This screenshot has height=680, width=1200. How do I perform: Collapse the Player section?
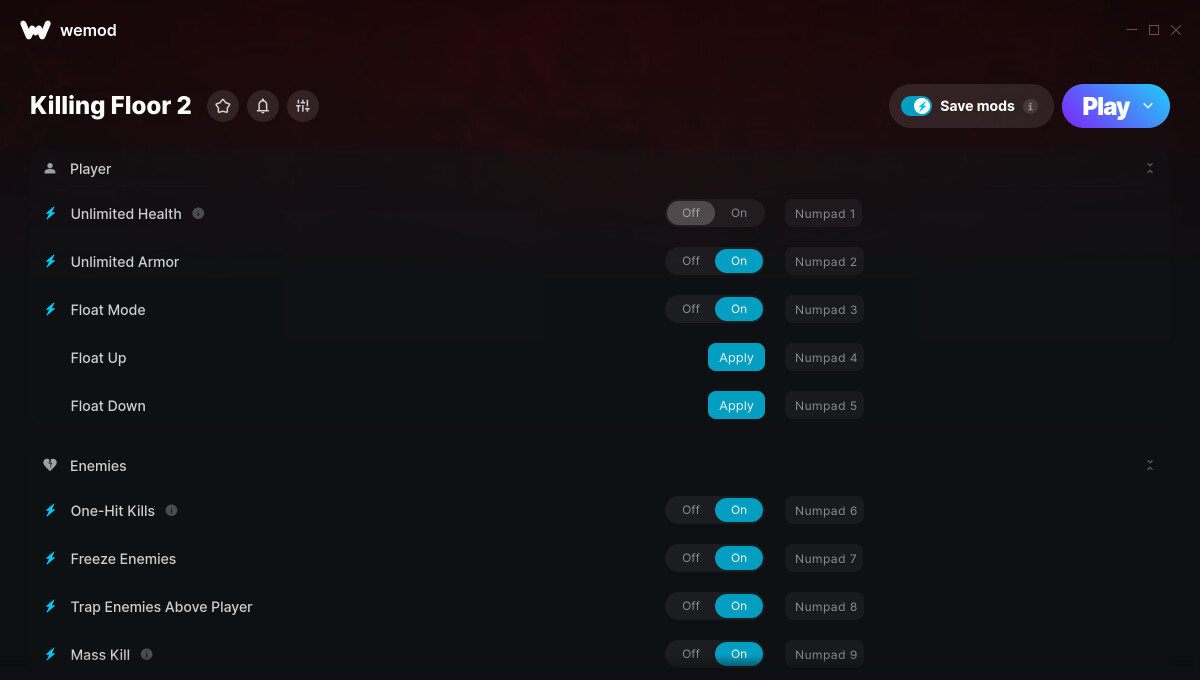coord(1150,169)
